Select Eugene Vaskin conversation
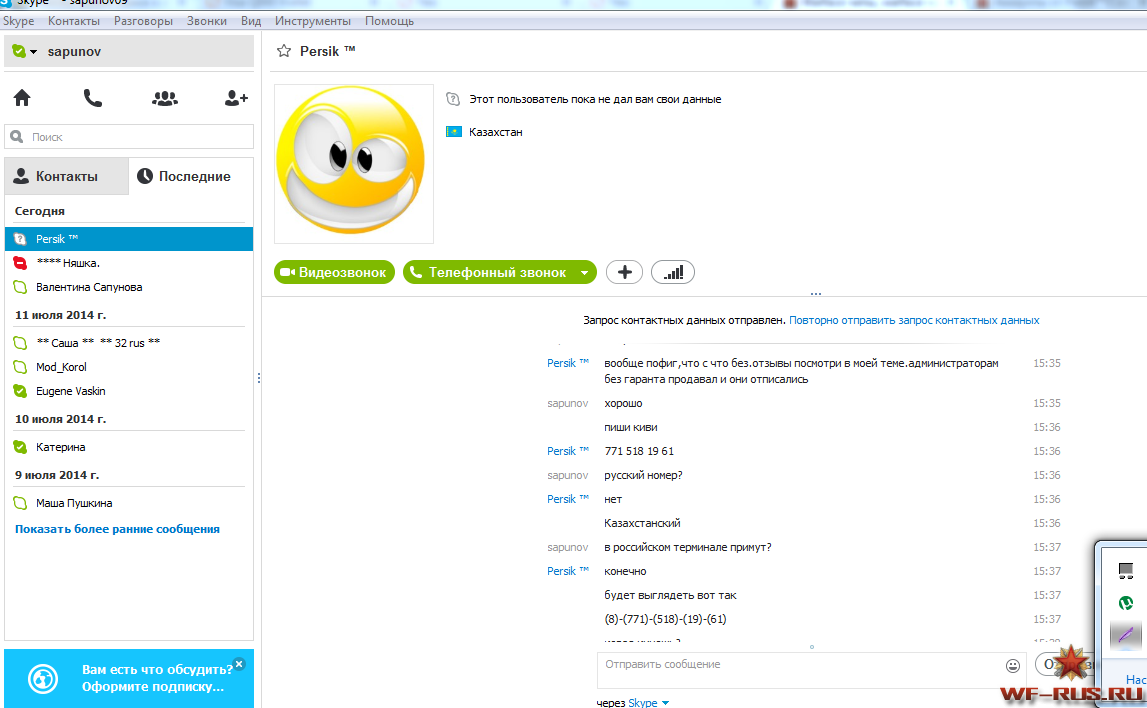The height and width of the screenshot is (708, 1147). click(70, 391)
